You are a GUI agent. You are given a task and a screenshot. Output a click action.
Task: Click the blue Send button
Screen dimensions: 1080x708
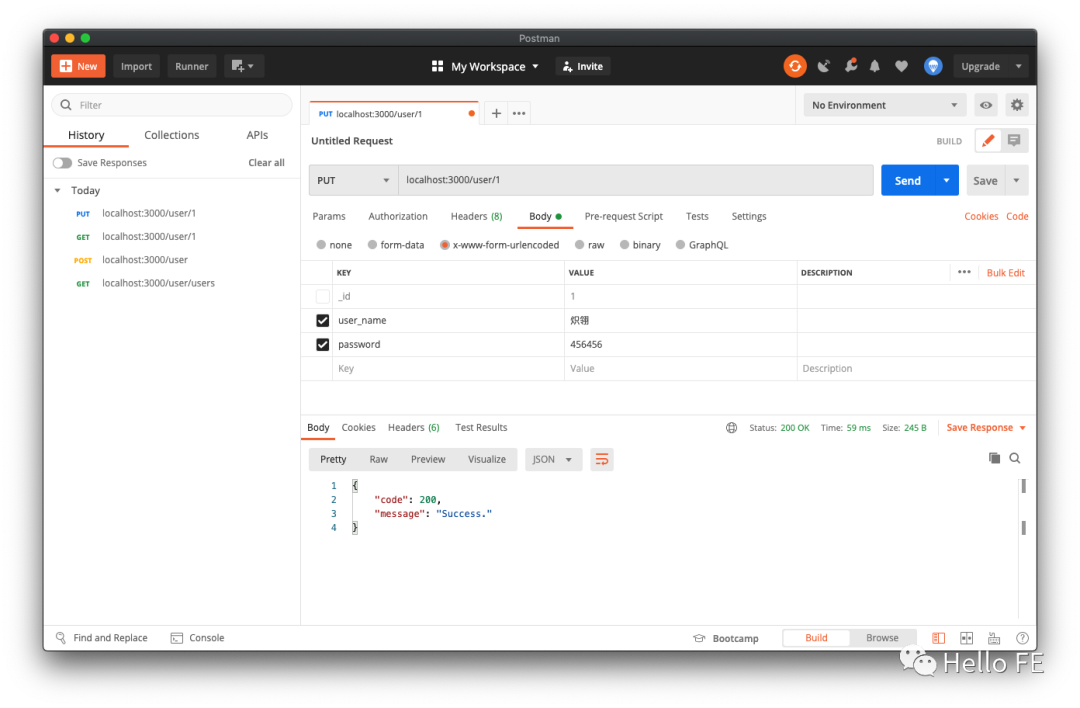point(908,180)
